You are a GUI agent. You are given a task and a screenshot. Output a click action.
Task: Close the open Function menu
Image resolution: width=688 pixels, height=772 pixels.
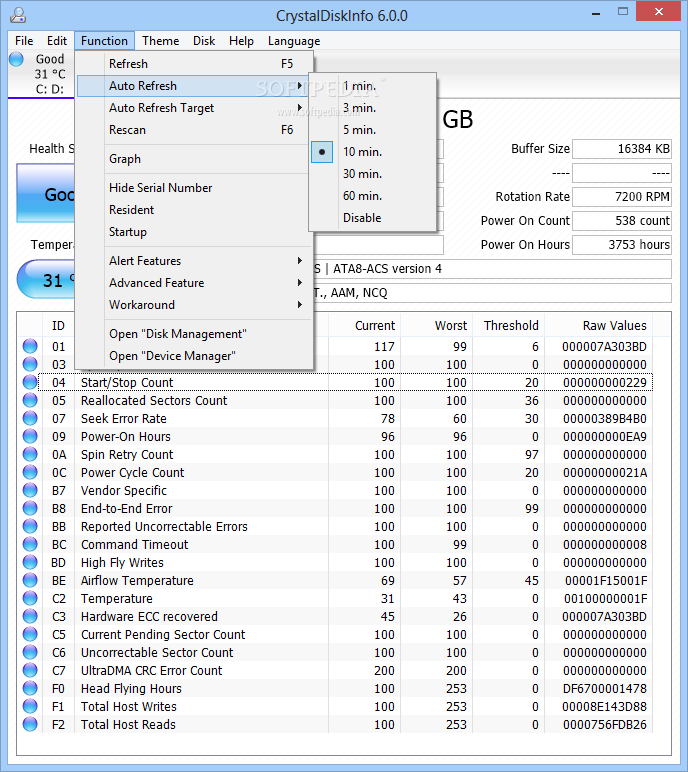pyautogui.click(x=104, y=41)
